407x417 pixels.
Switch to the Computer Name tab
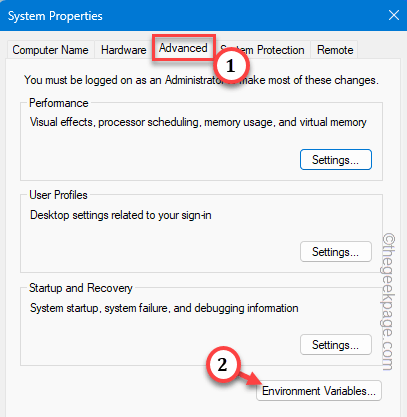pyautogui.click(x=50, y=50)
